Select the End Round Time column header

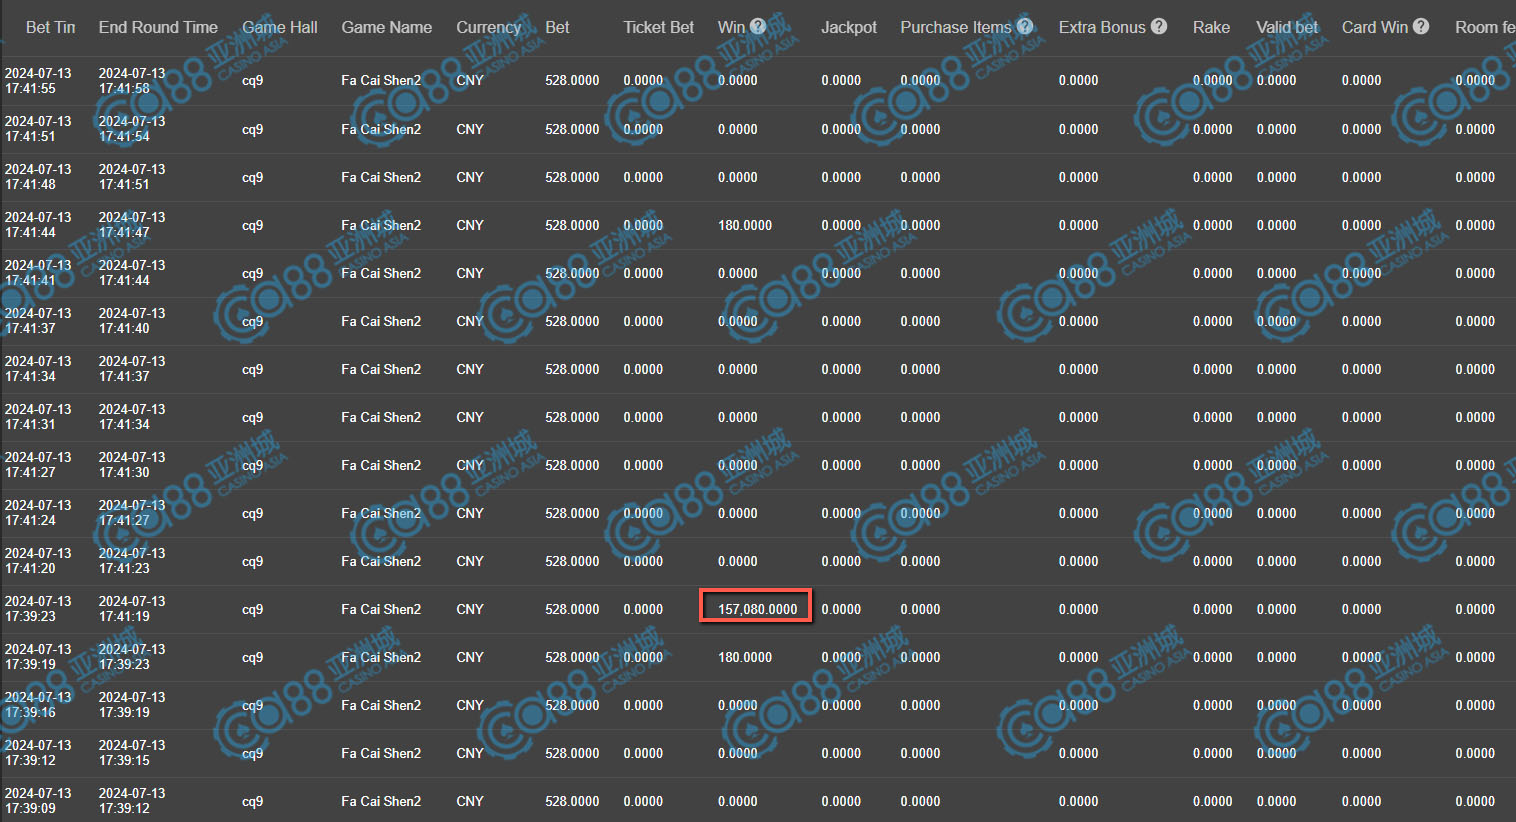(x=158, y=27)
